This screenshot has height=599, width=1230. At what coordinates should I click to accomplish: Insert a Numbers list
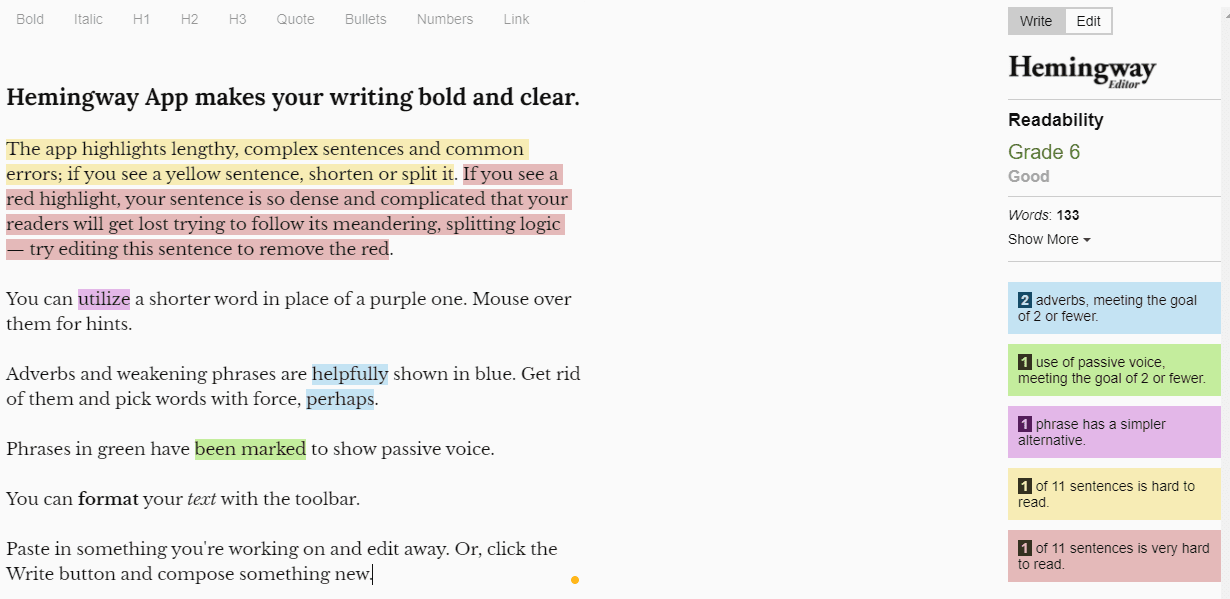tap(445, 19)
